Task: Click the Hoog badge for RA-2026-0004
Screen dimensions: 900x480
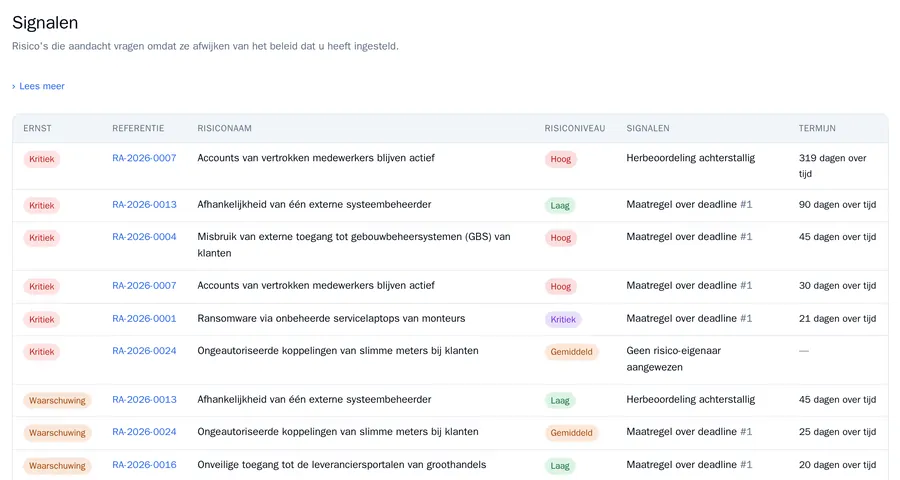Action: (561, 238)
